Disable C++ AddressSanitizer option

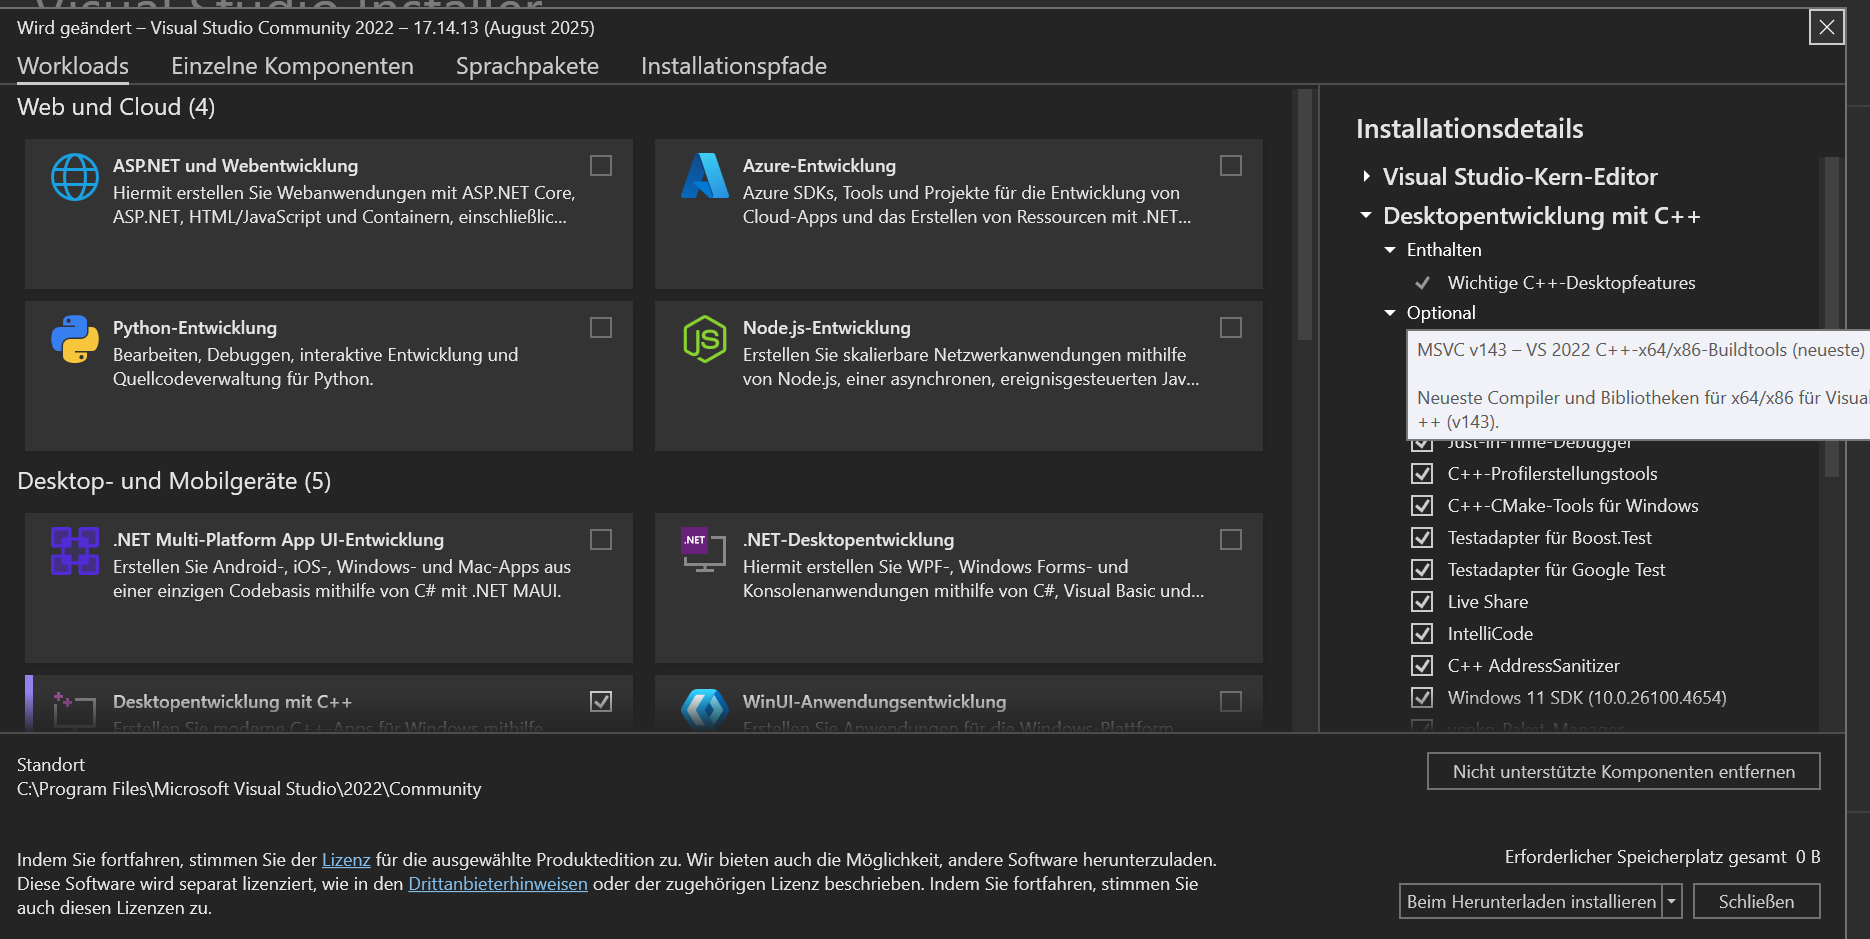coord(1422,666)
